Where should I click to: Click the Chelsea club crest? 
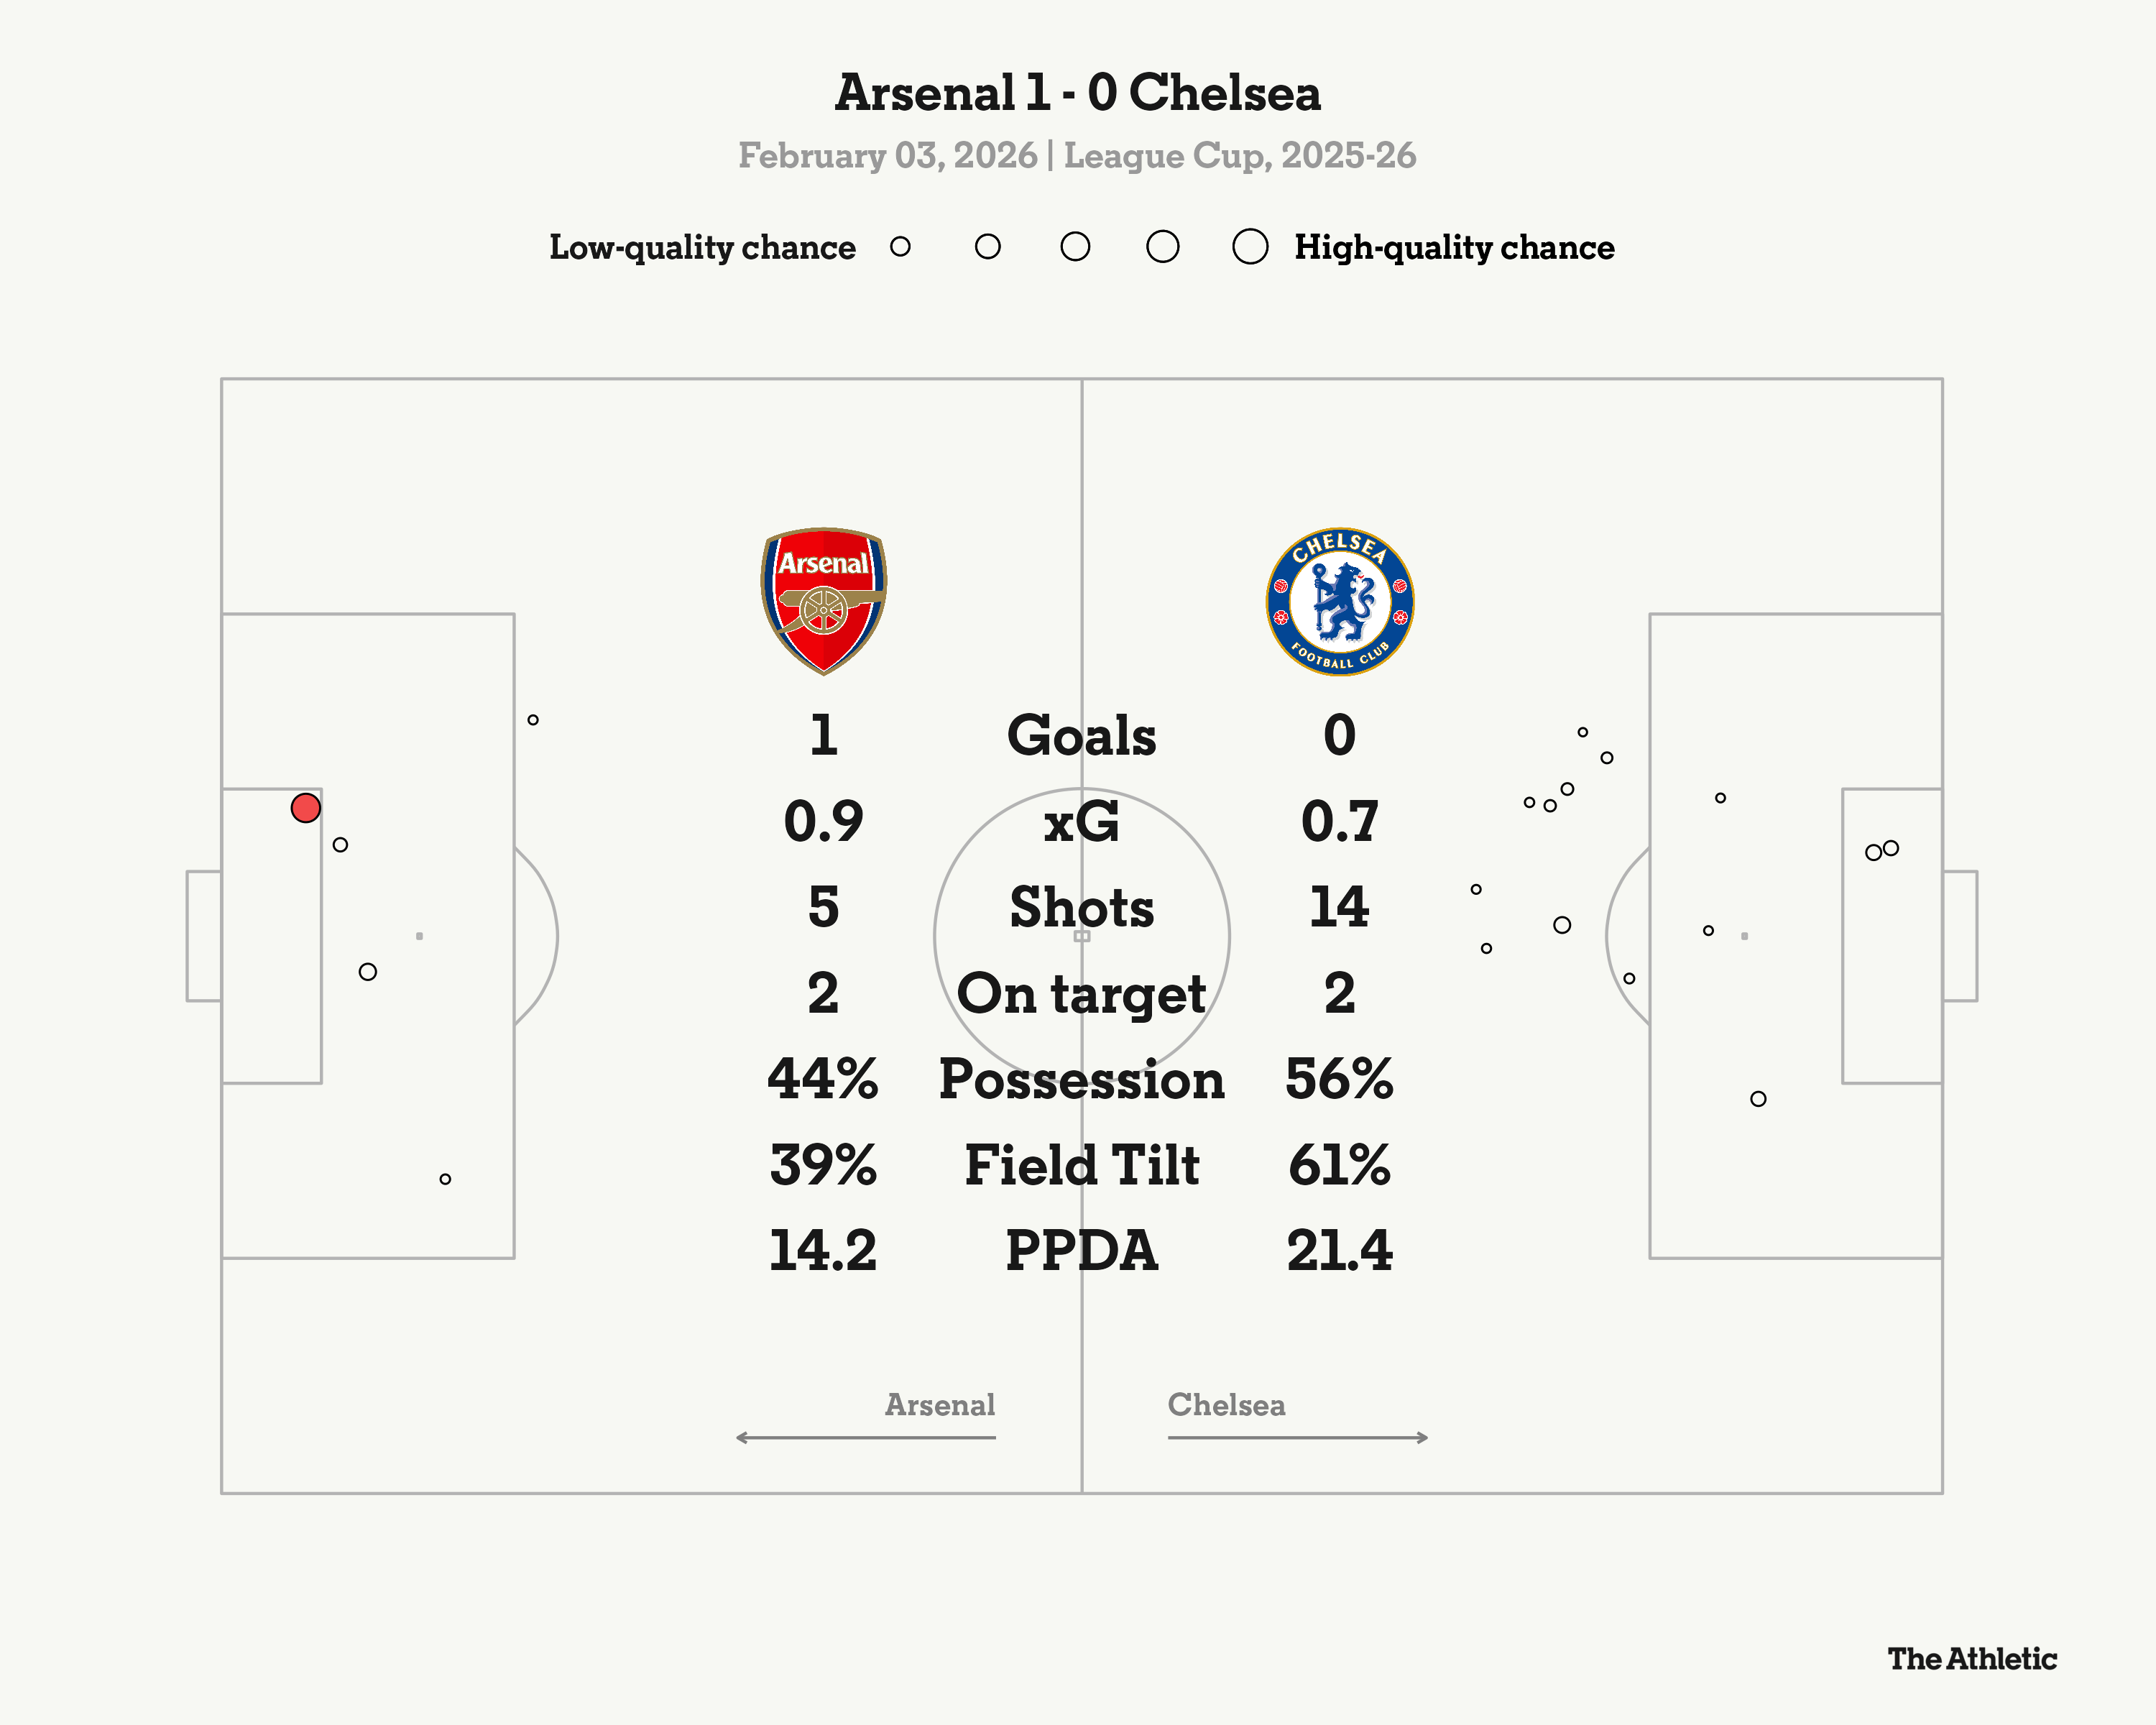[x=1339, y=601]
